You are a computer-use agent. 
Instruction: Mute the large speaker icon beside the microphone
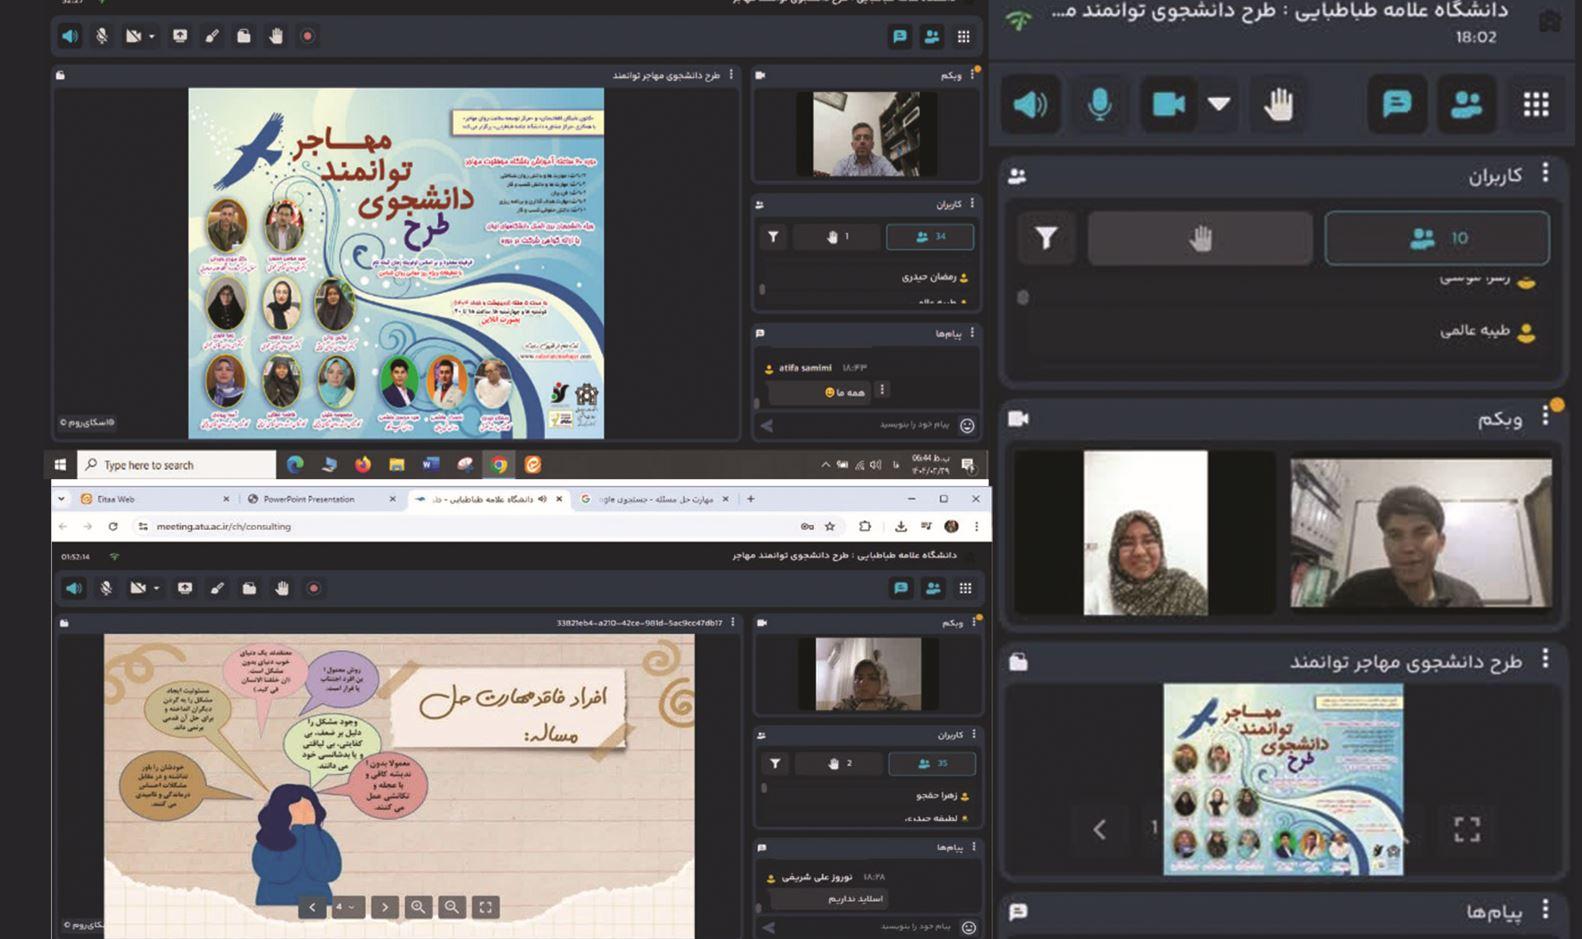(1031, 104)
